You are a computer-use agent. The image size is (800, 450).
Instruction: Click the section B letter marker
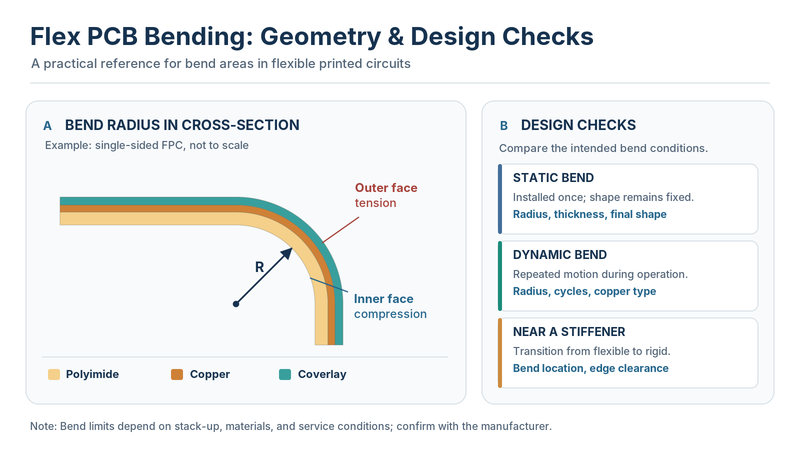504,126
